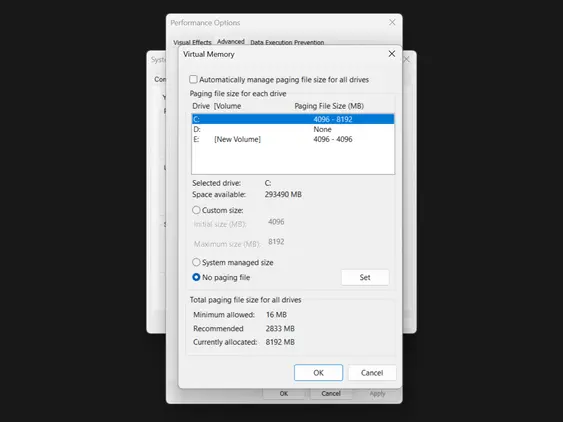Select drive C: in paging list
Image resolution: width=563 pixels, height=422 pixels.
[293, 119]
